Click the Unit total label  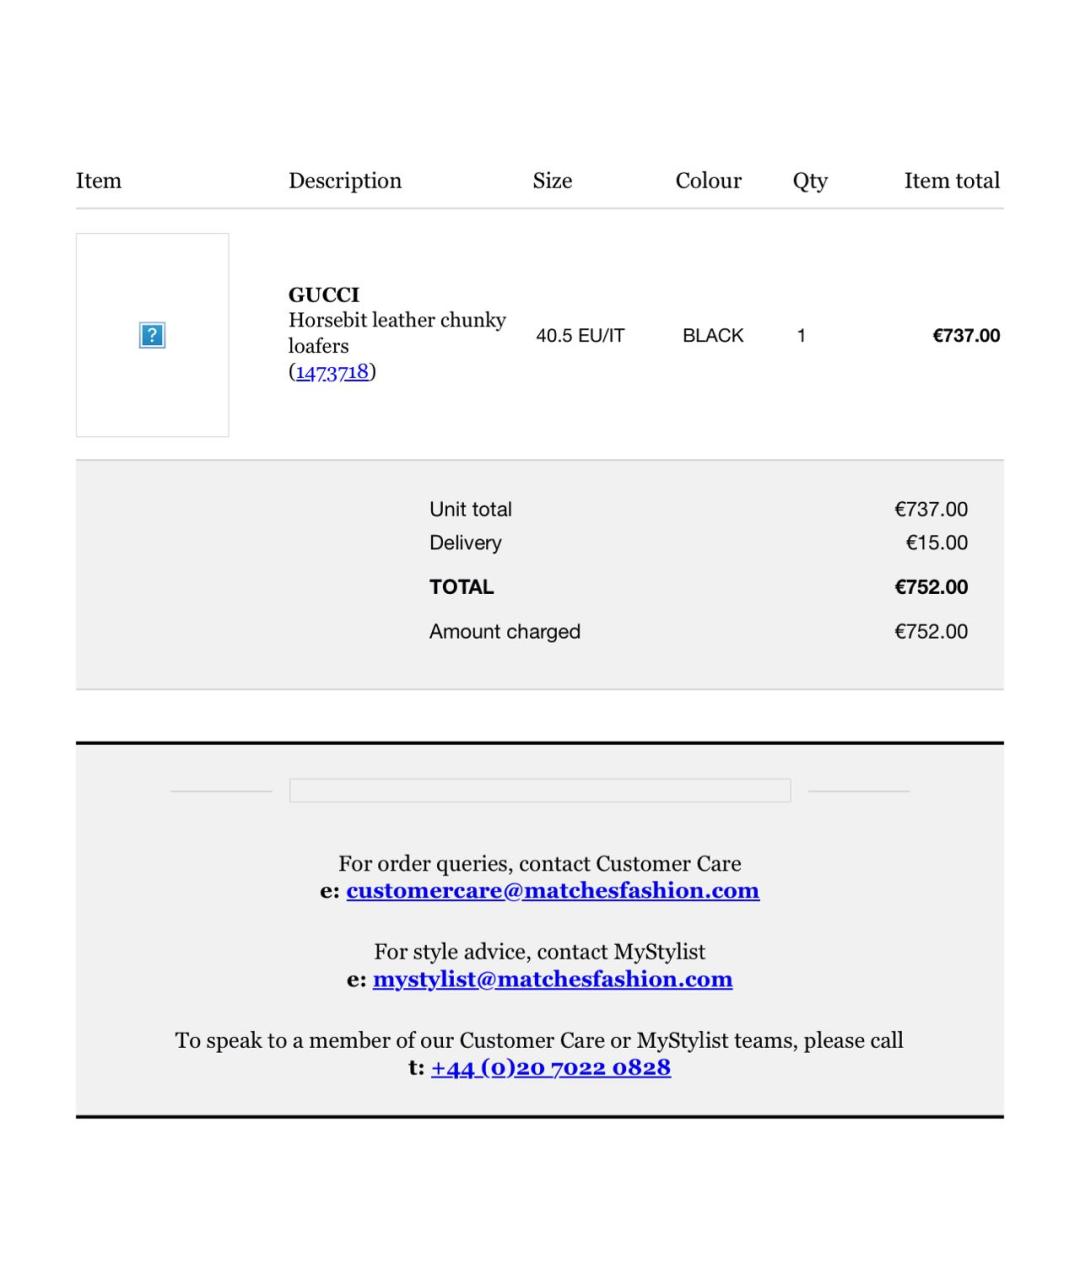(x=470, y=509)
